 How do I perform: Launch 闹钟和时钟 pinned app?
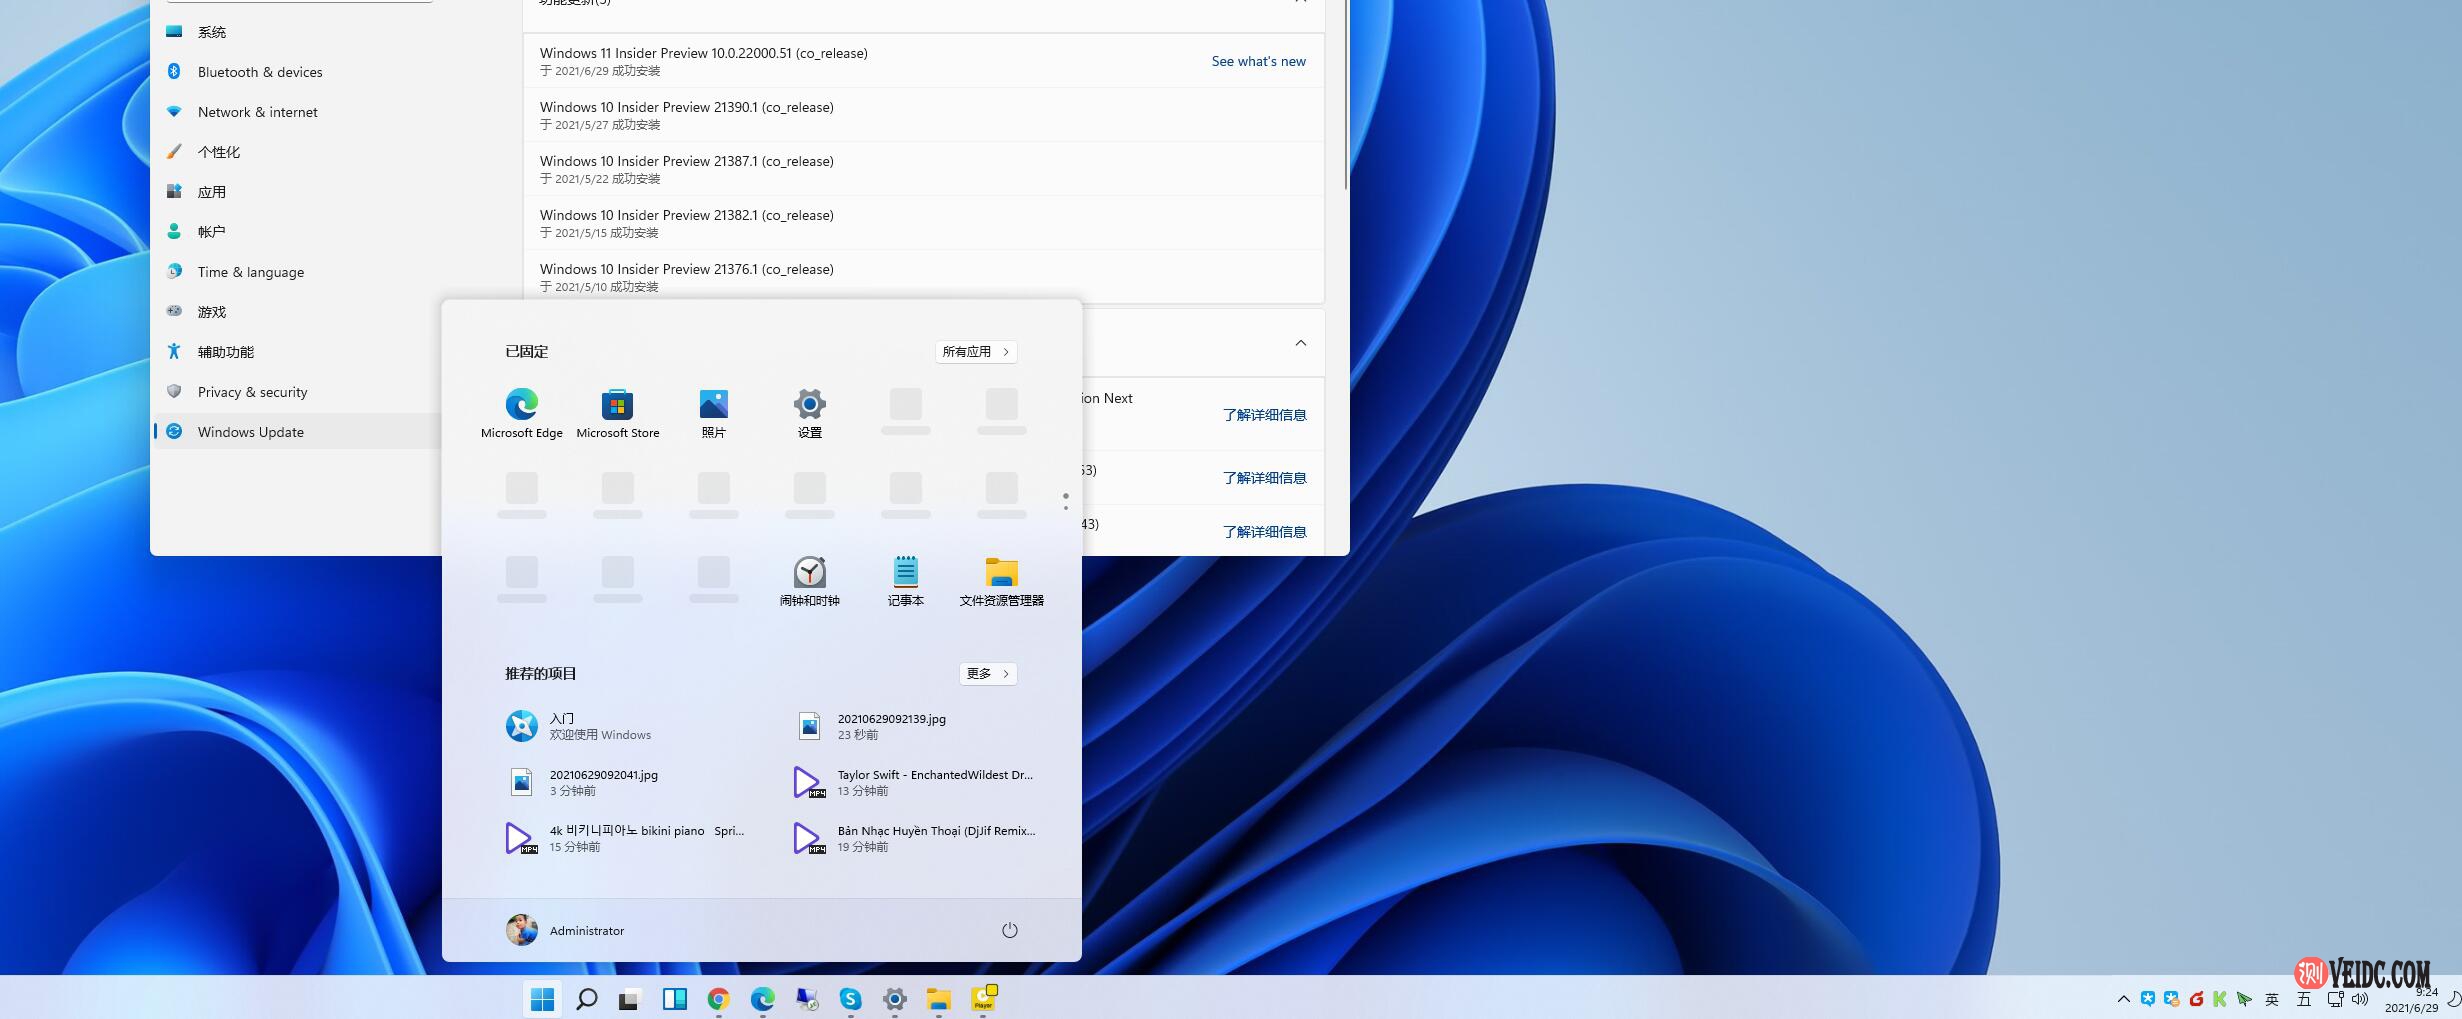[809, 580]
